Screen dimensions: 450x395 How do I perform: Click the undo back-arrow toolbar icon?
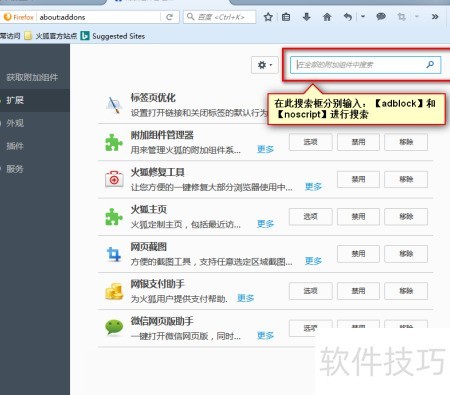click(x=348, y=17)
